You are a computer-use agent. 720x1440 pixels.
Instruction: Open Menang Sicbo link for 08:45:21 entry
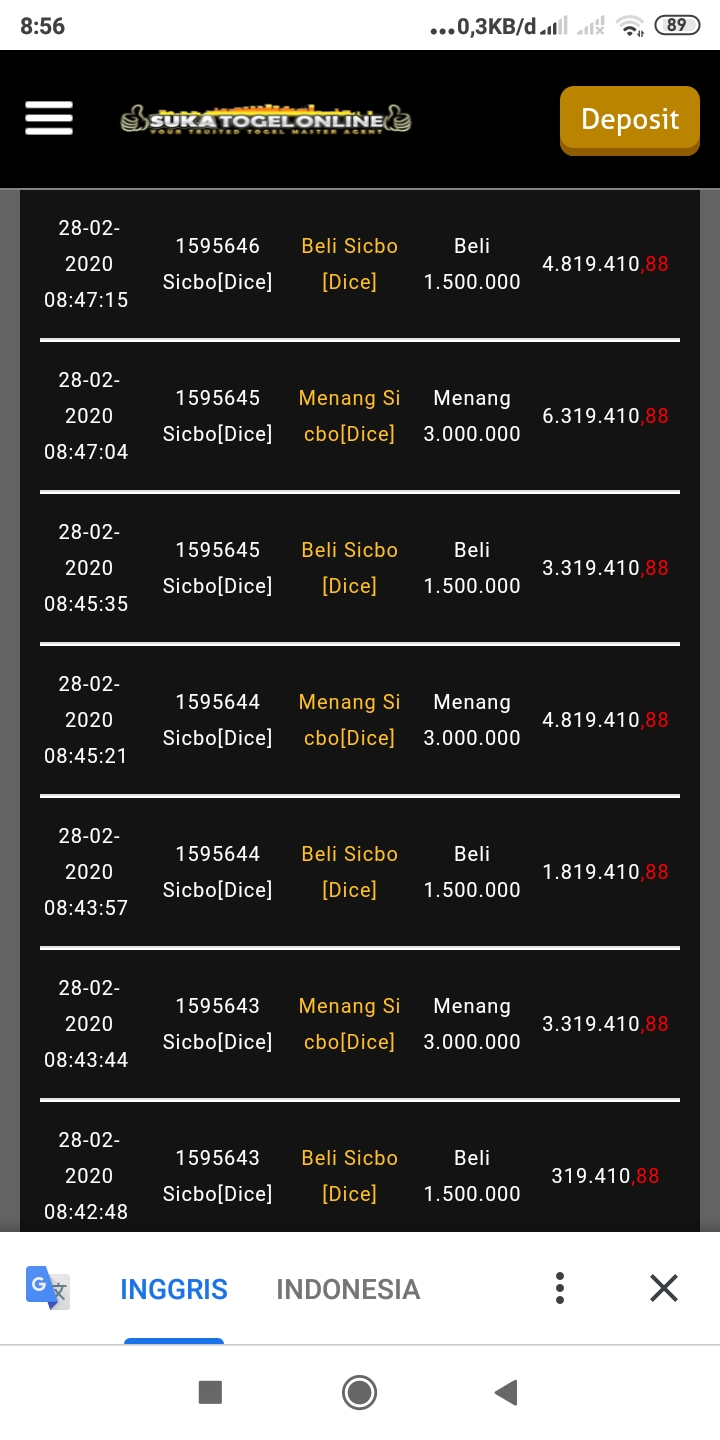[x=350, y=720]
